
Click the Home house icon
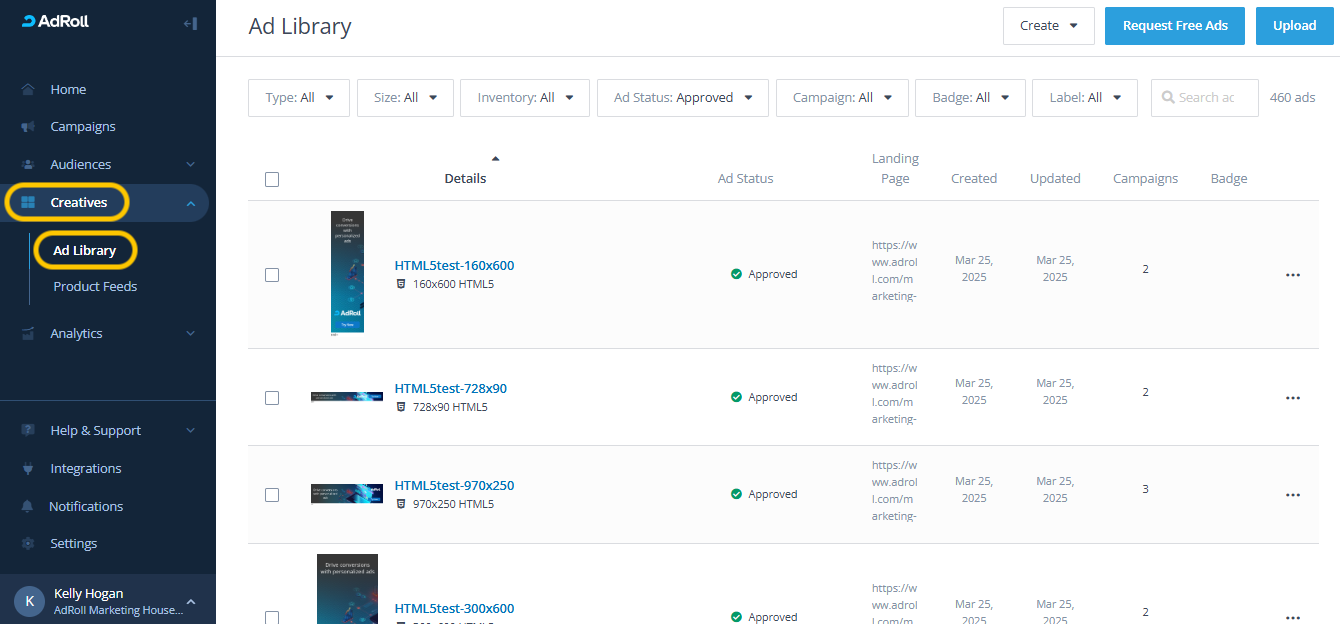[28, 89]
